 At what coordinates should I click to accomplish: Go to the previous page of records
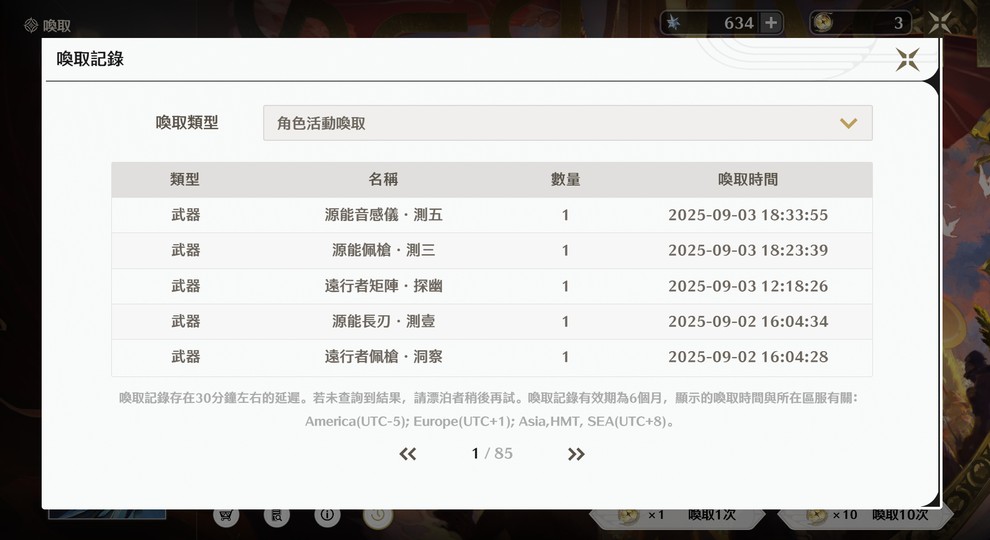pyautogui.click(x=408, y=454)
